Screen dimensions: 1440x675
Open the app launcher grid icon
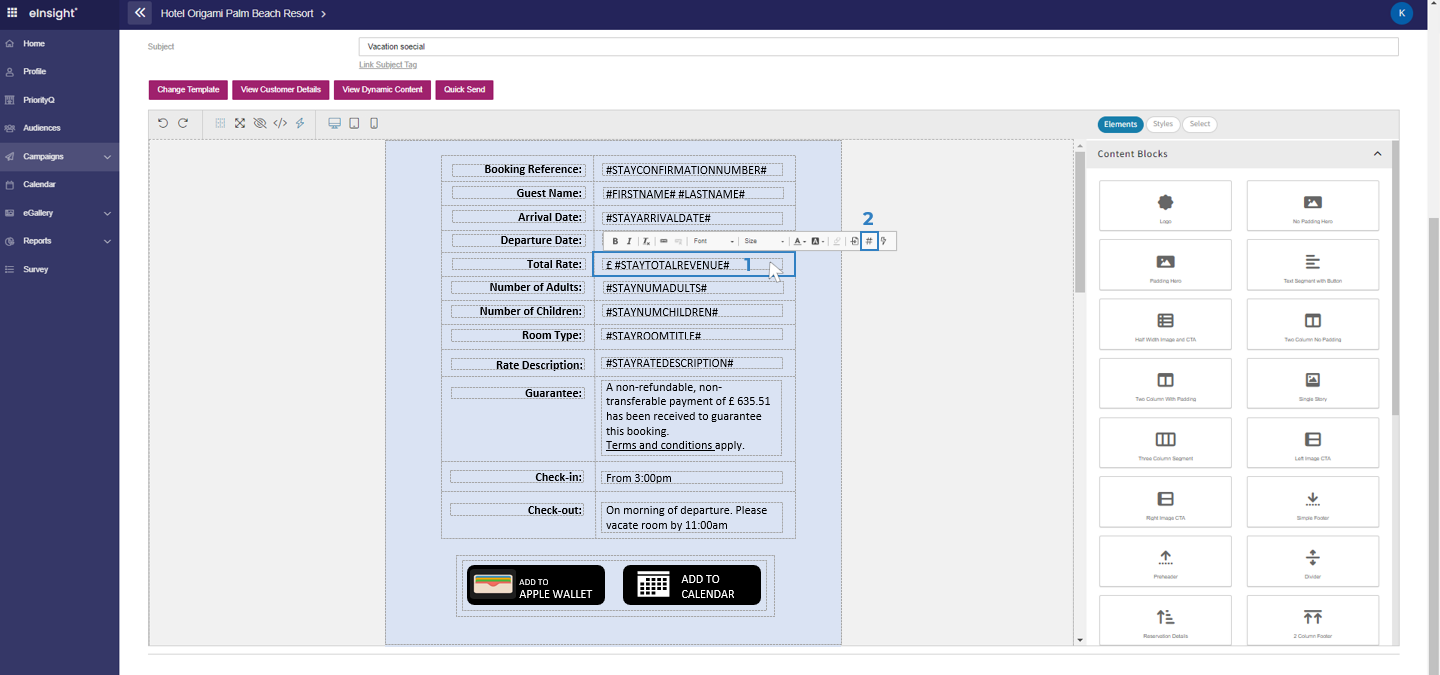(12, 13)
